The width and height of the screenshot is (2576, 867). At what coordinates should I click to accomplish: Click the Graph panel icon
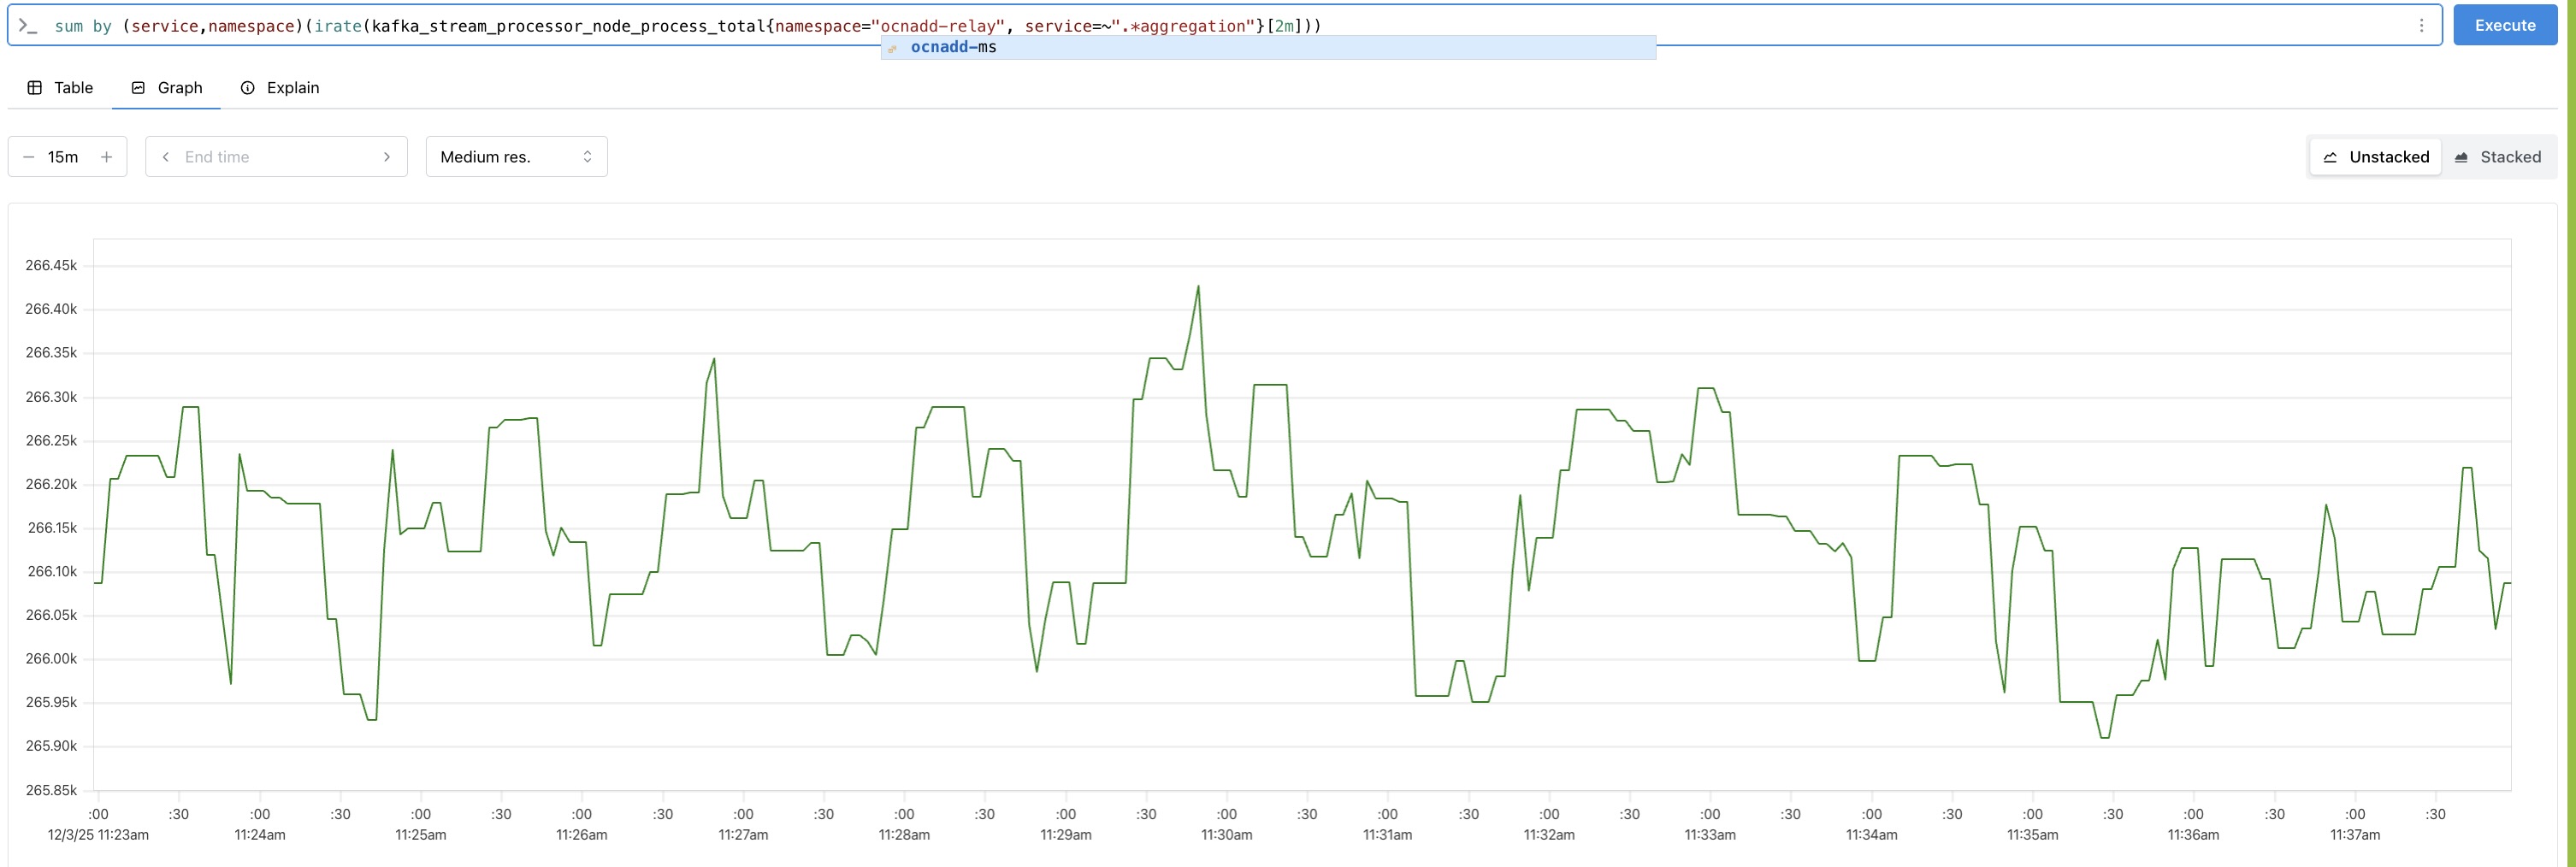tap(138, 87)
